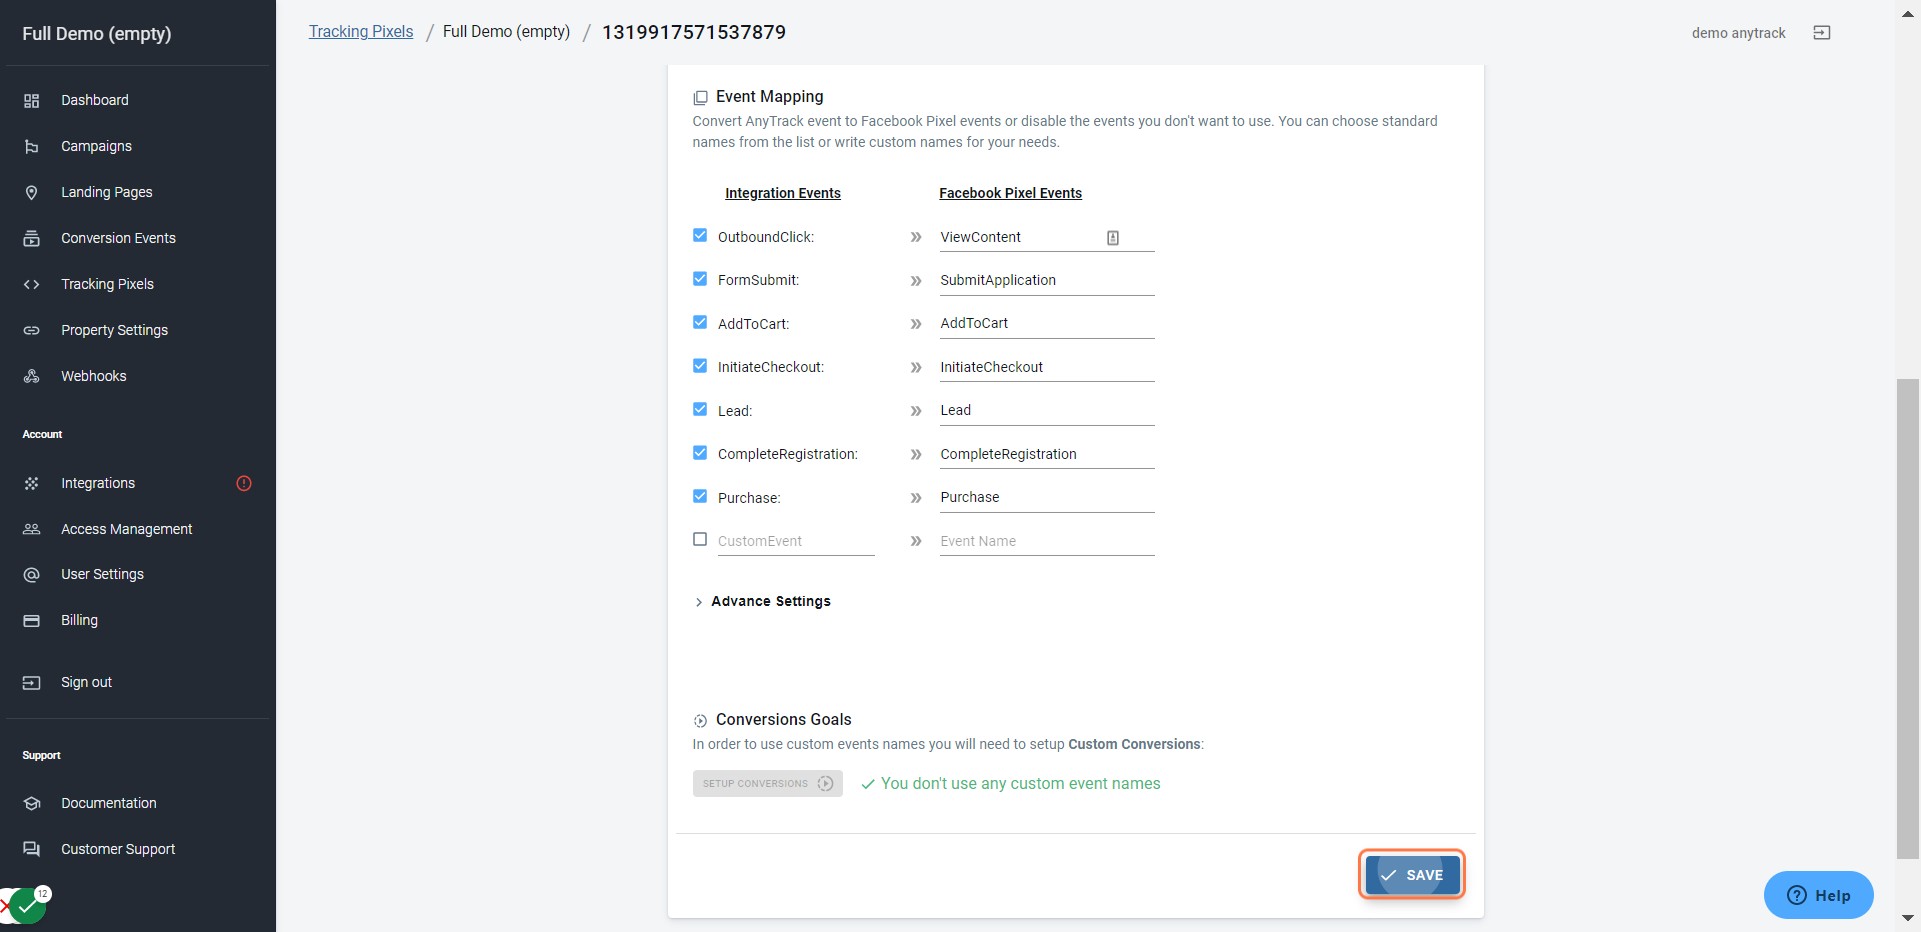The image size is (1921, 932).
Task: Click the Landing Pages pin icon
Action: pos(31,192)
